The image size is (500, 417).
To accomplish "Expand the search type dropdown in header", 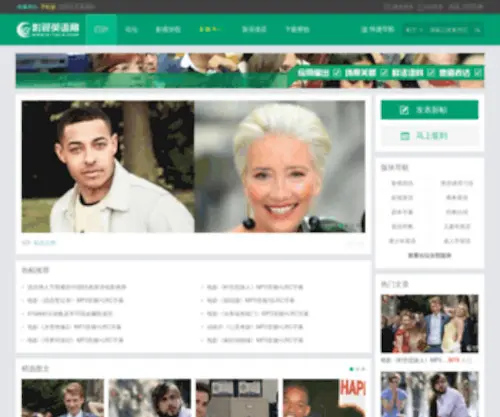I will pyautogui.click(x=414, y=30).
